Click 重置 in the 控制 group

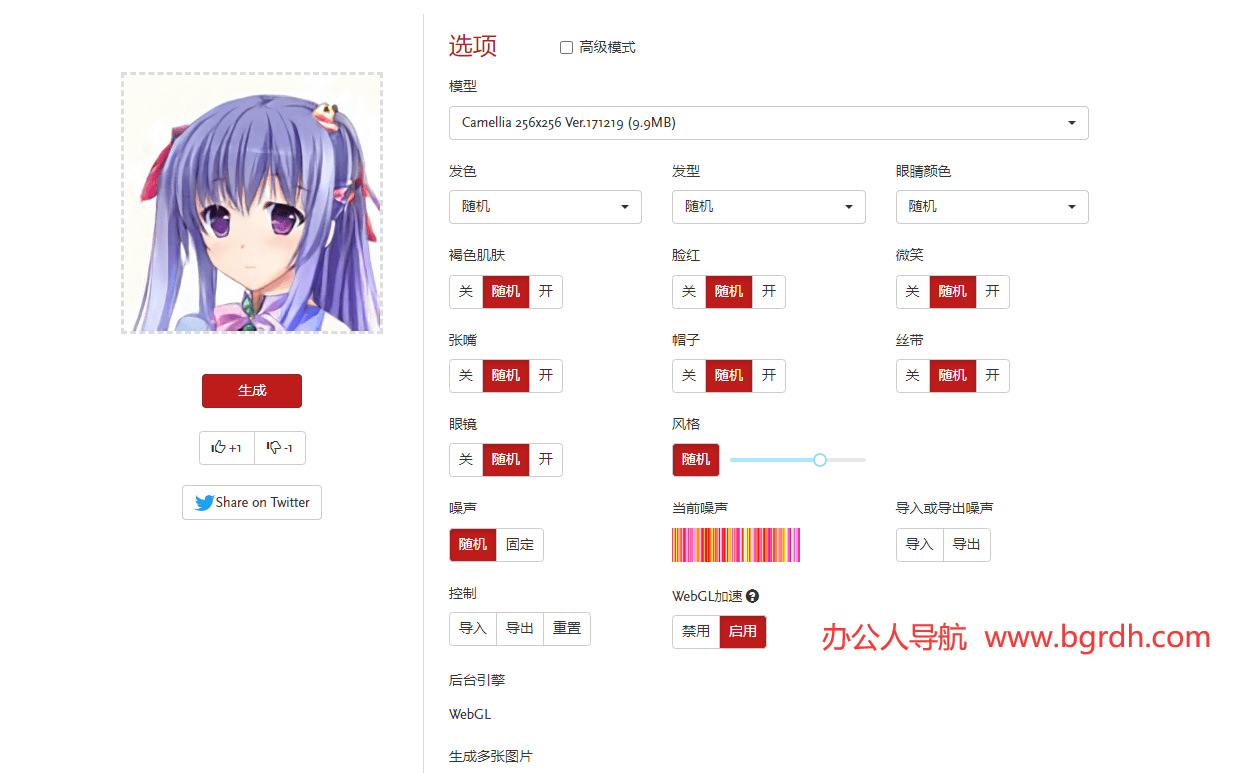(x=567, y=629)
